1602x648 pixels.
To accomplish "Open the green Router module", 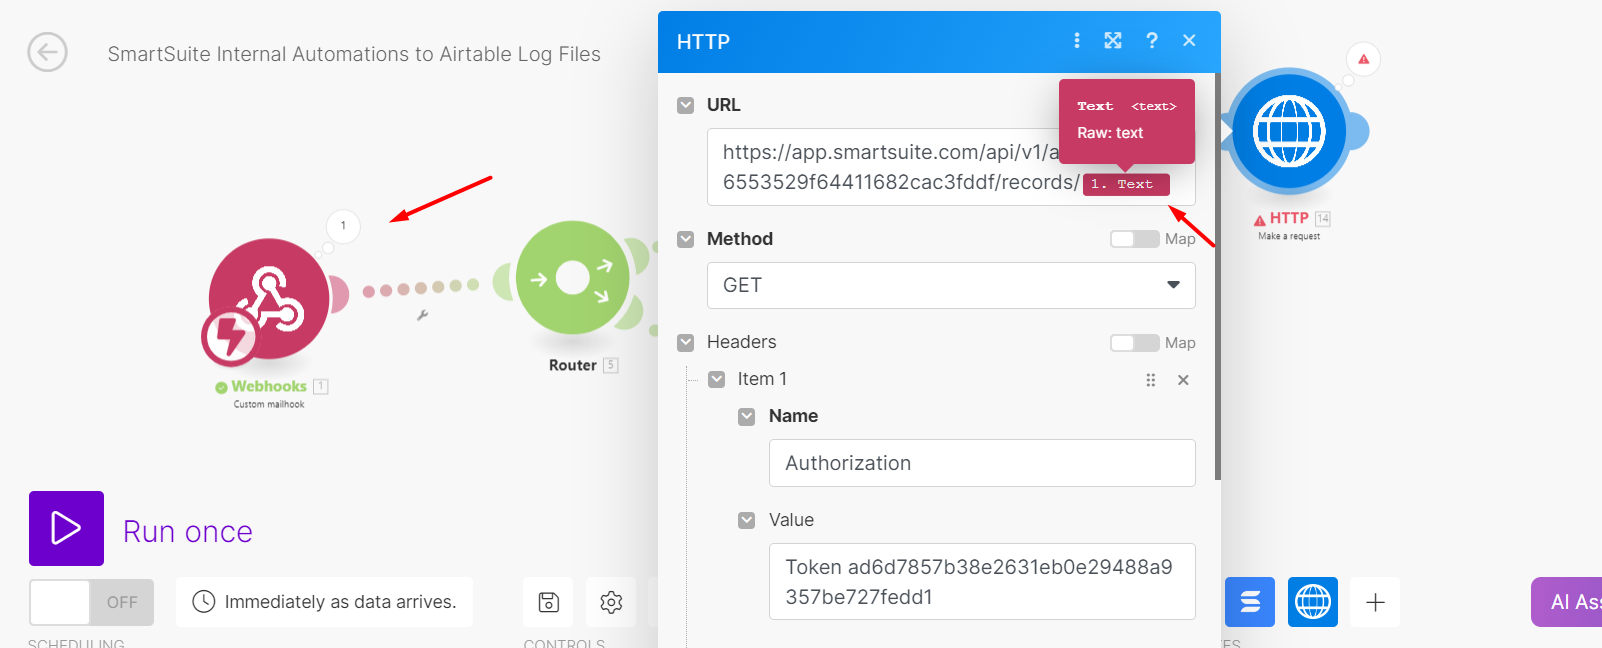I will tap(573, 277).
